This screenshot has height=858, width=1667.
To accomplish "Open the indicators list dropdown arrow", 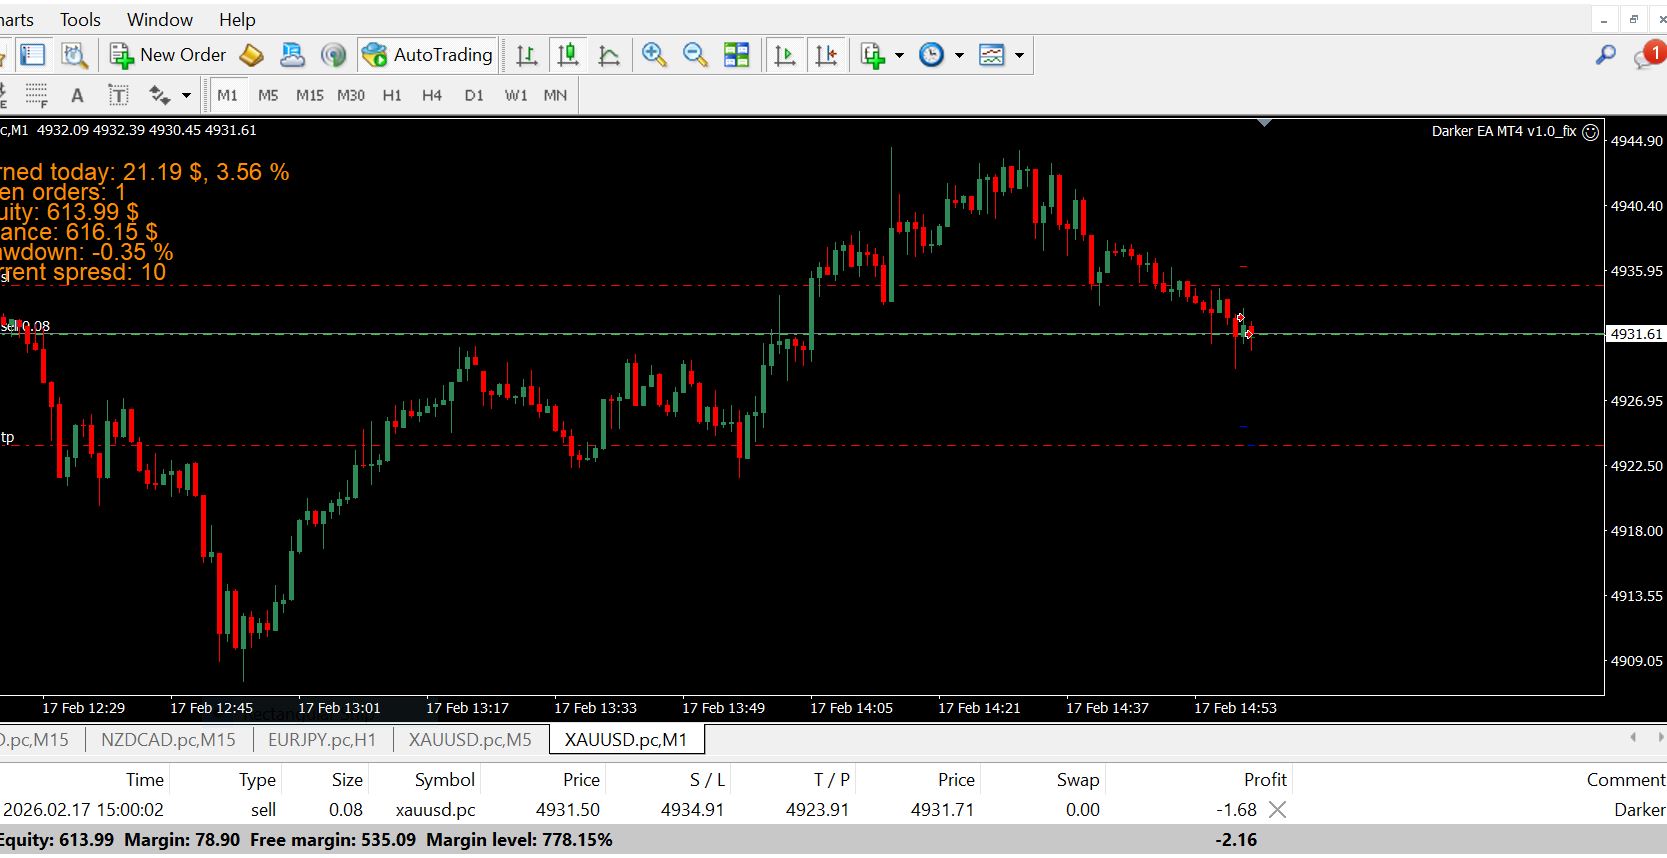I will pyautogui.click(x=899, y=55).
